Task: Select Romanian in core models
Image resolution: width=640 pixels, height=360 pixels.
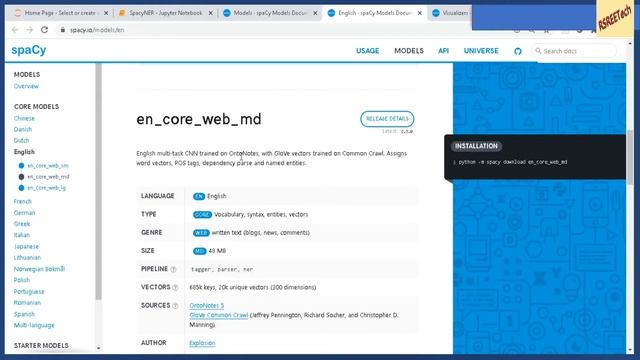Action: coord(27,302)
